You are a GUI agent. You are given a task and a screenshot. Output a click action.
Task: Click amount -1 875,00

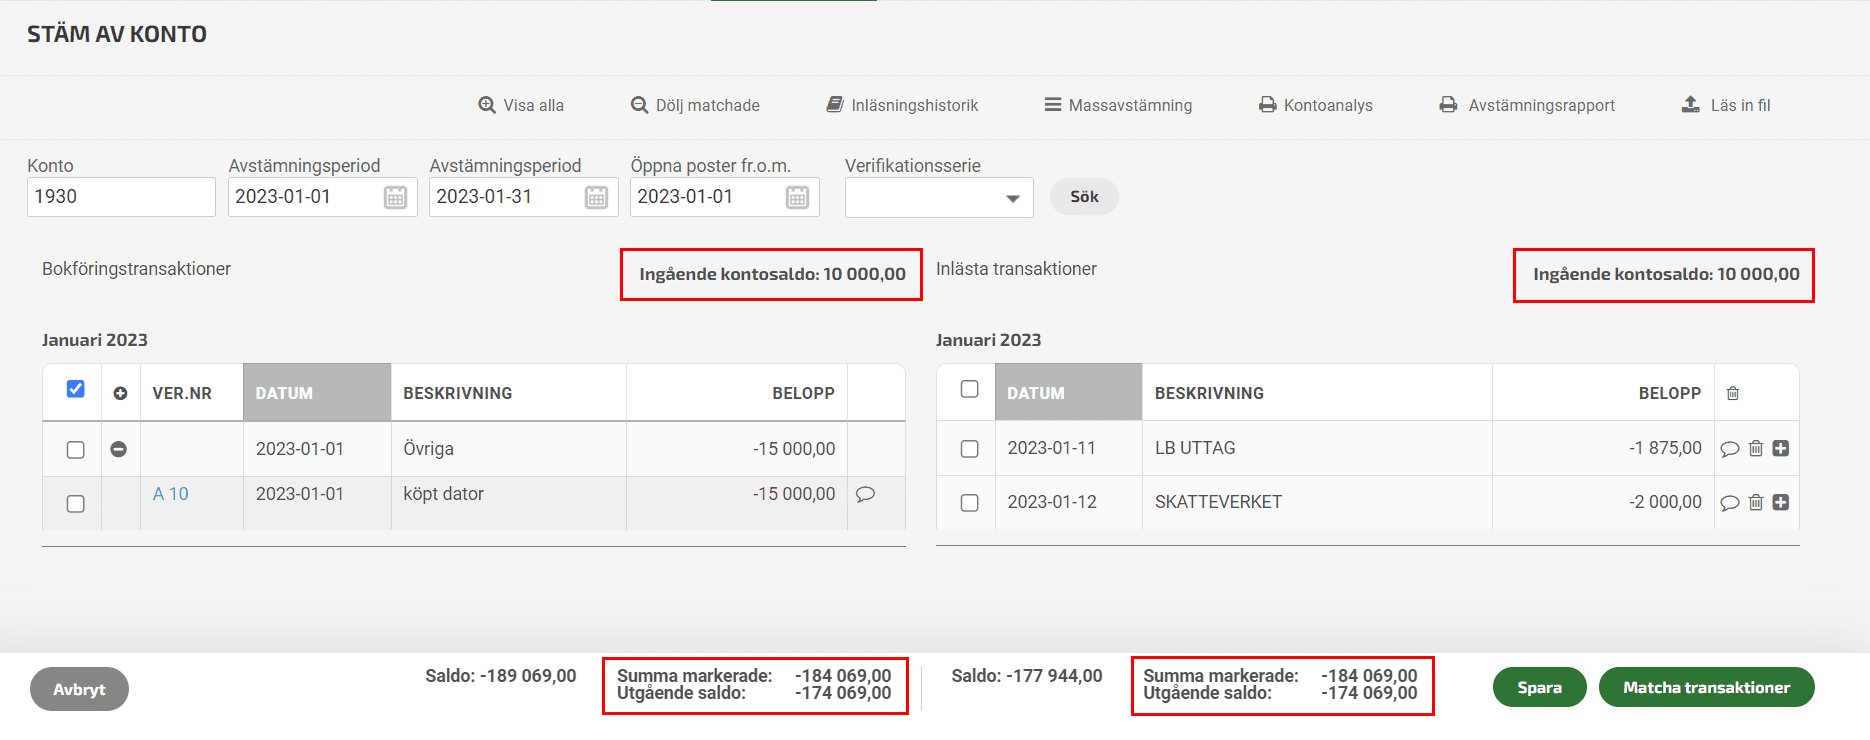(x=1665, y=448)
